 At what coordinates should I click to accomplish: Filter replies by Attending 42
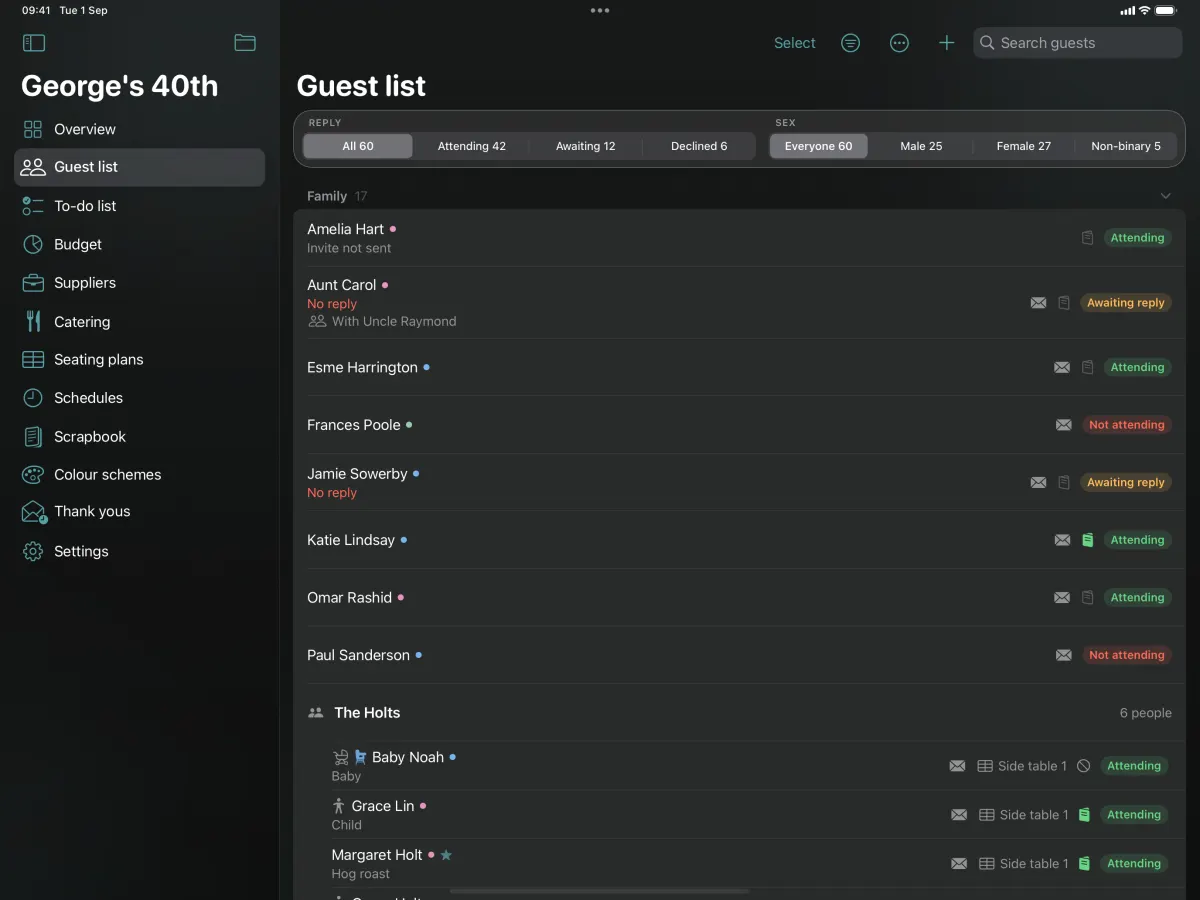472,146
